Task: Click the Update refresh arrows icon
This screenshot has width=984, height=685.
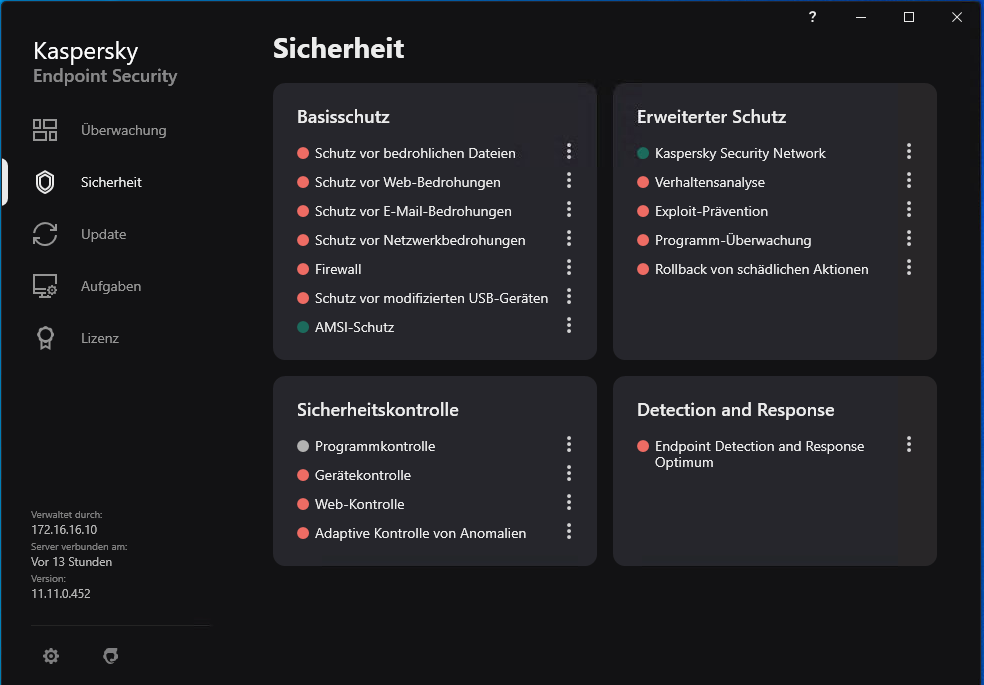Action: tap(45, 235)
